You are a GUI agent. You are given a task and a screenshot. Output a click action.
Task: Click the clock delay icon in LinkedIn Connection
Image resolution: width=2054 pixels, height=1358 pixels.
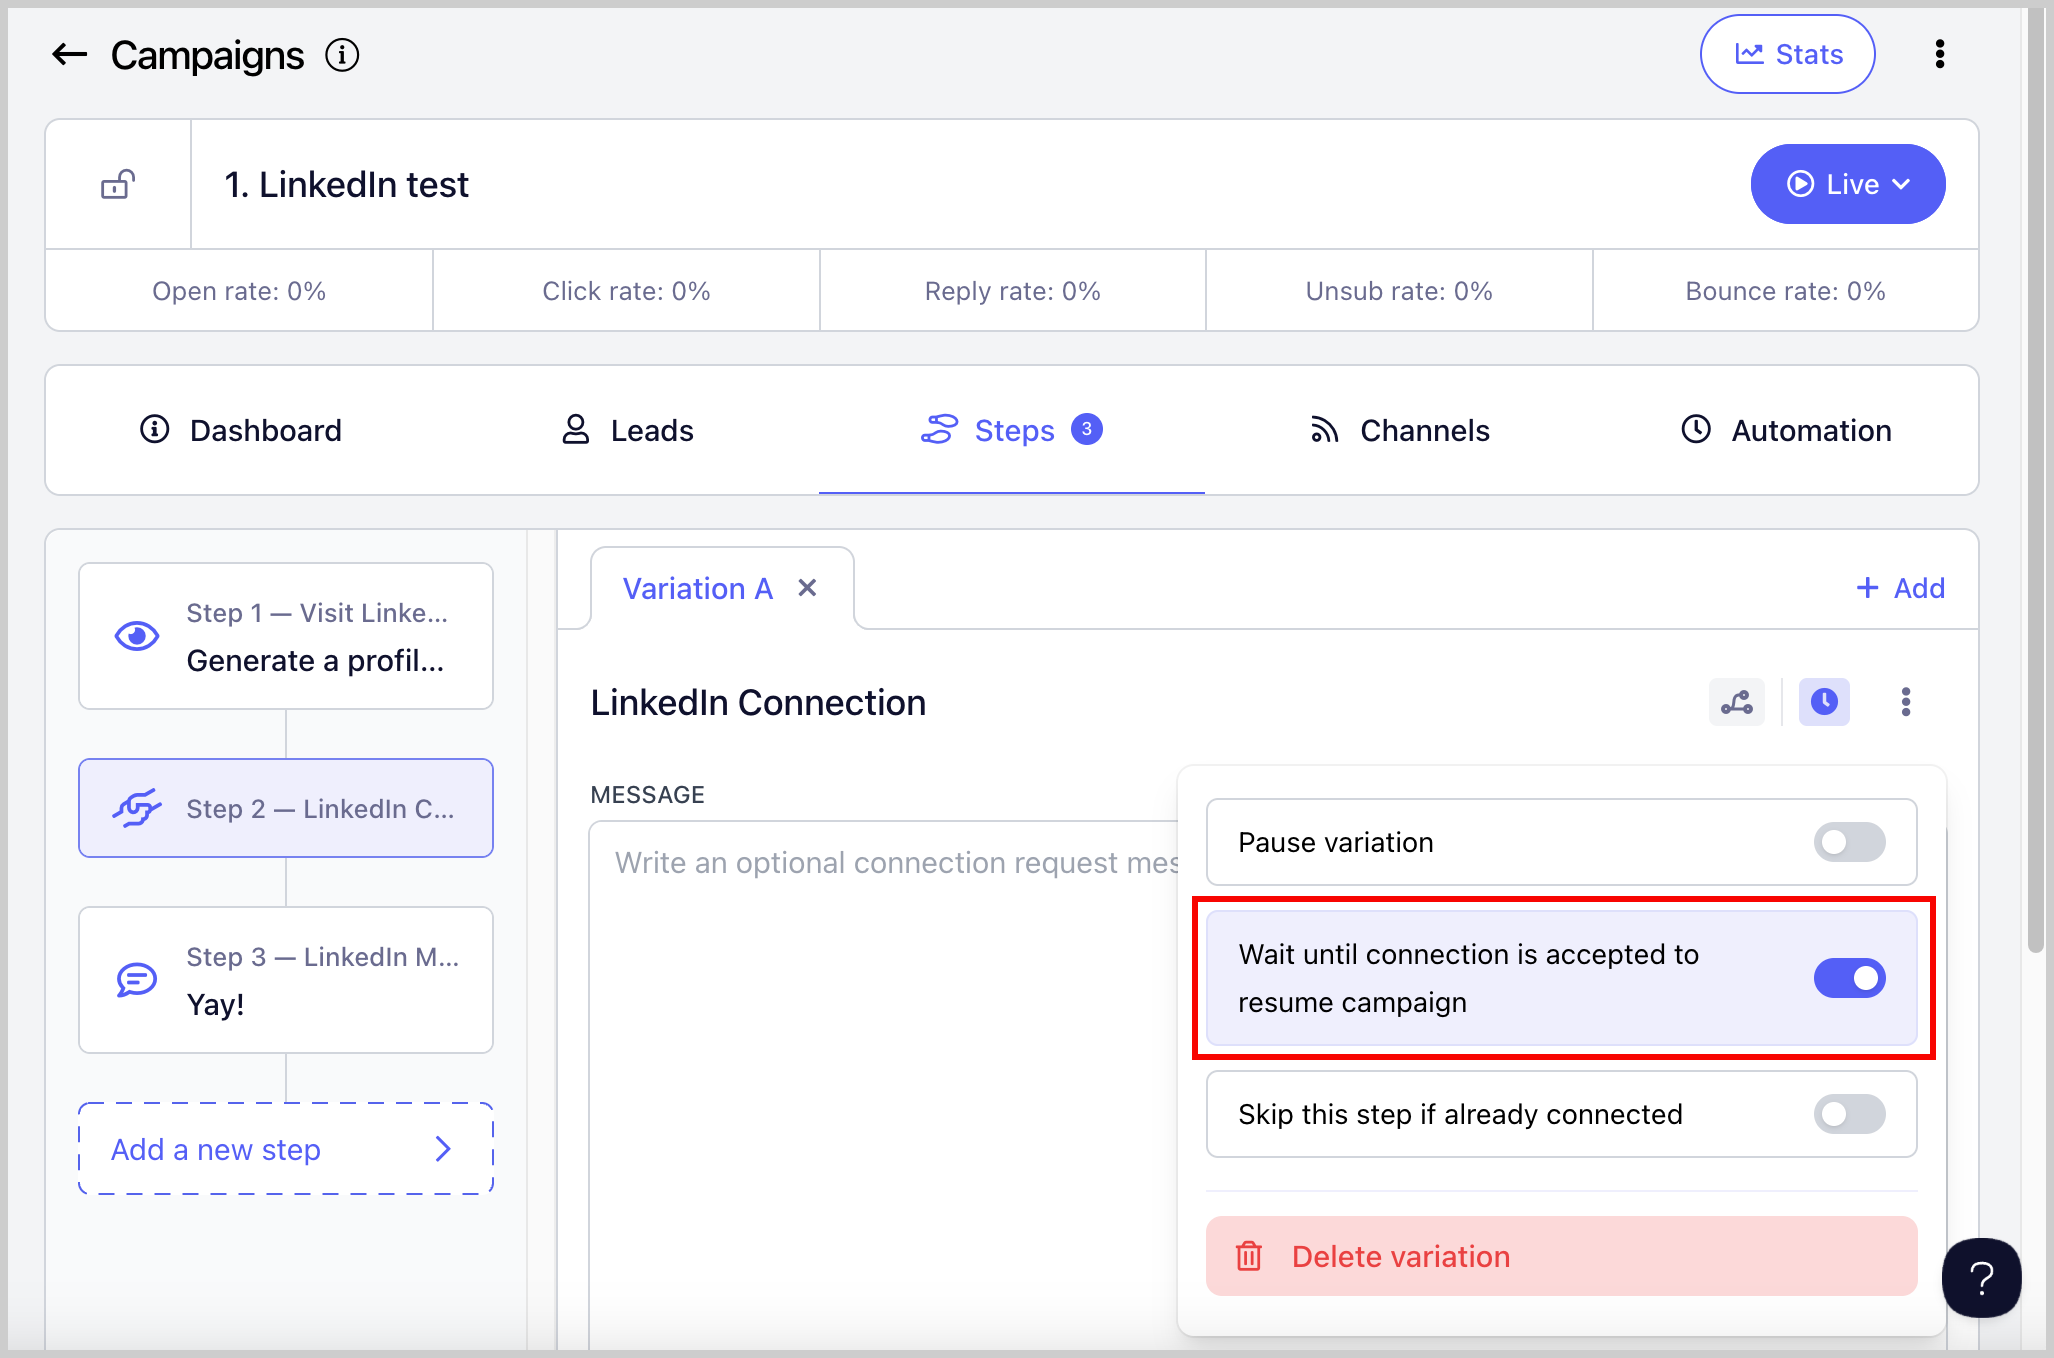pos(1824,702)
